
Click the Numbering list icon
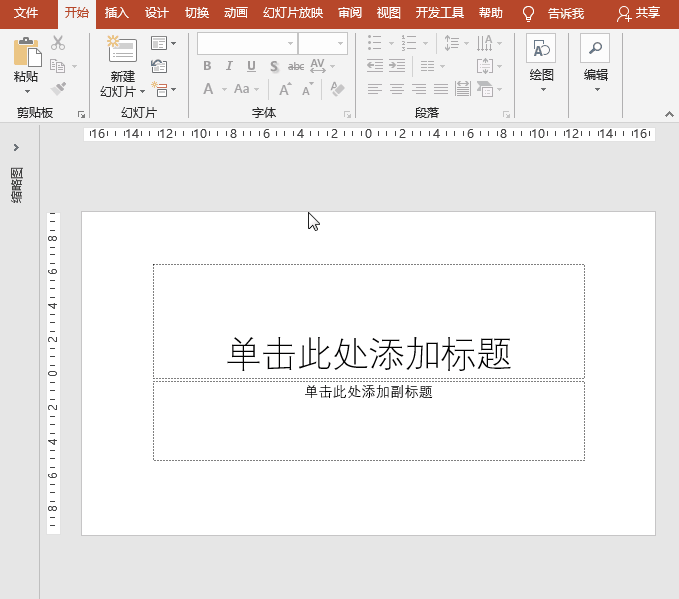pyautogui.click(x=409, y=42)
